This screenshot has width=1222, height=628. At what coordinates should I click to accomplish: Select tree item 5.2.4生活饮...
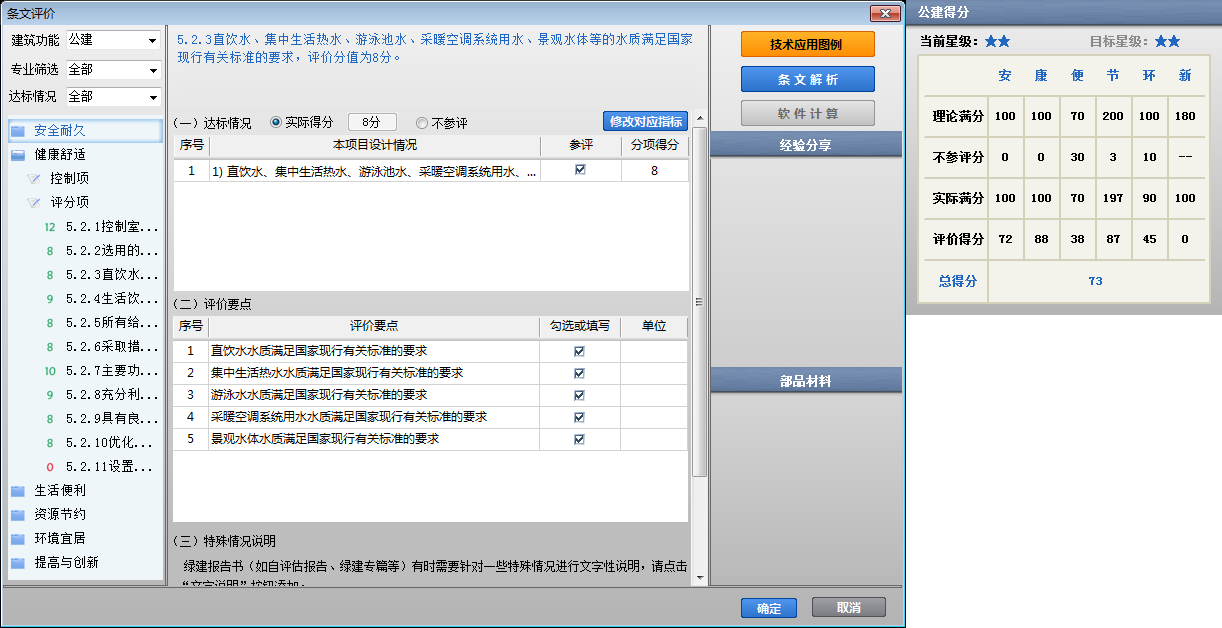(112, 299)
